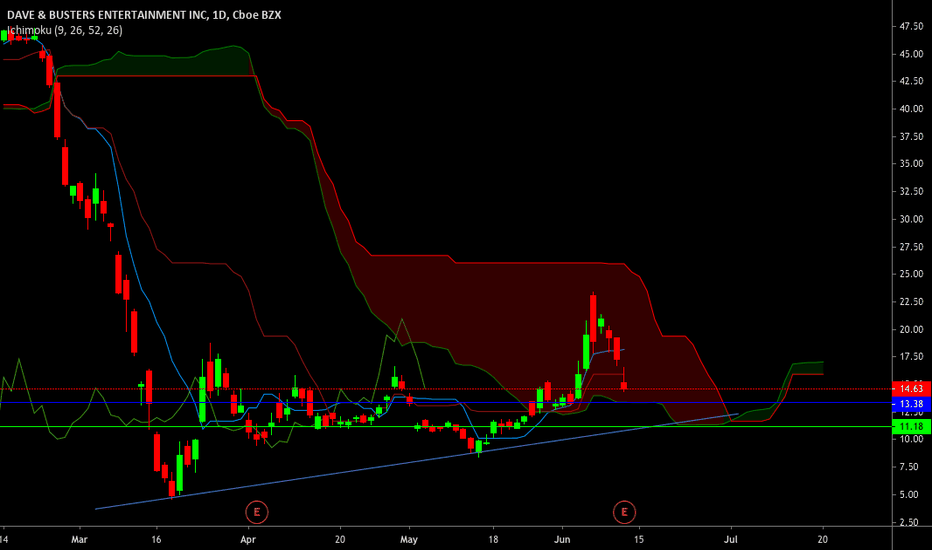Click the Mar label on time axis
The height and width of the screenshot is (550, 932).
(79, 540)
